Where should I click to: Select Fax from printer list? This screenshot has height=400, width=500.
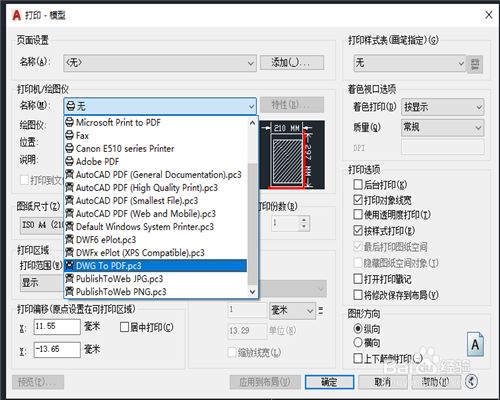(x=156, y=135)
